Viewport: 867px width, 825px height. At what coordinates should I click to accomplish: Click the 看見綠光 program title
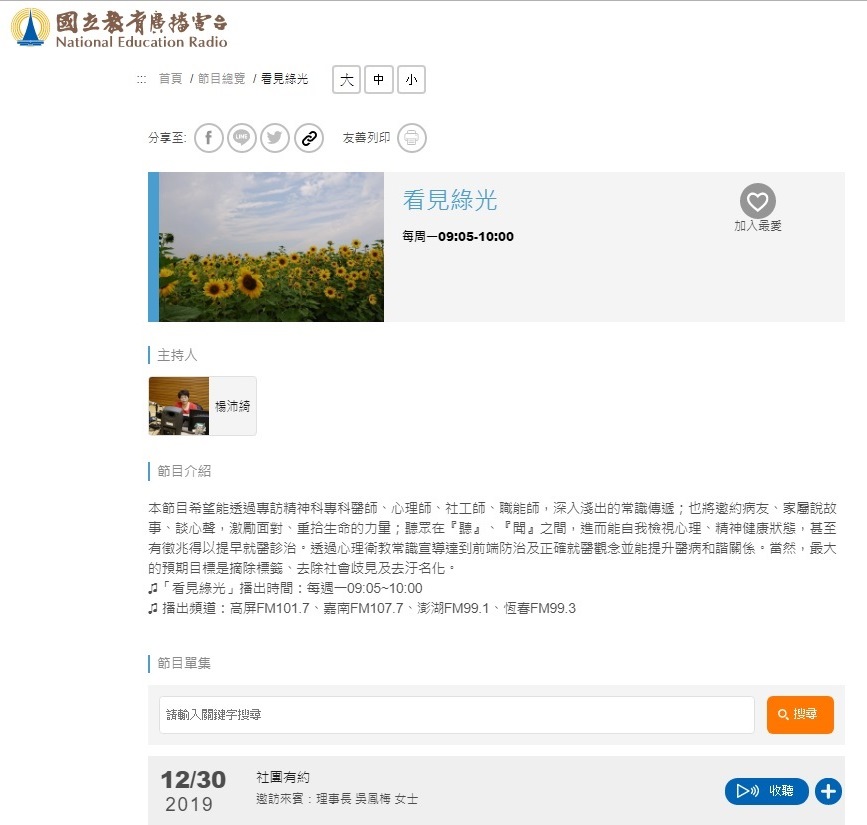coord(450,200)
